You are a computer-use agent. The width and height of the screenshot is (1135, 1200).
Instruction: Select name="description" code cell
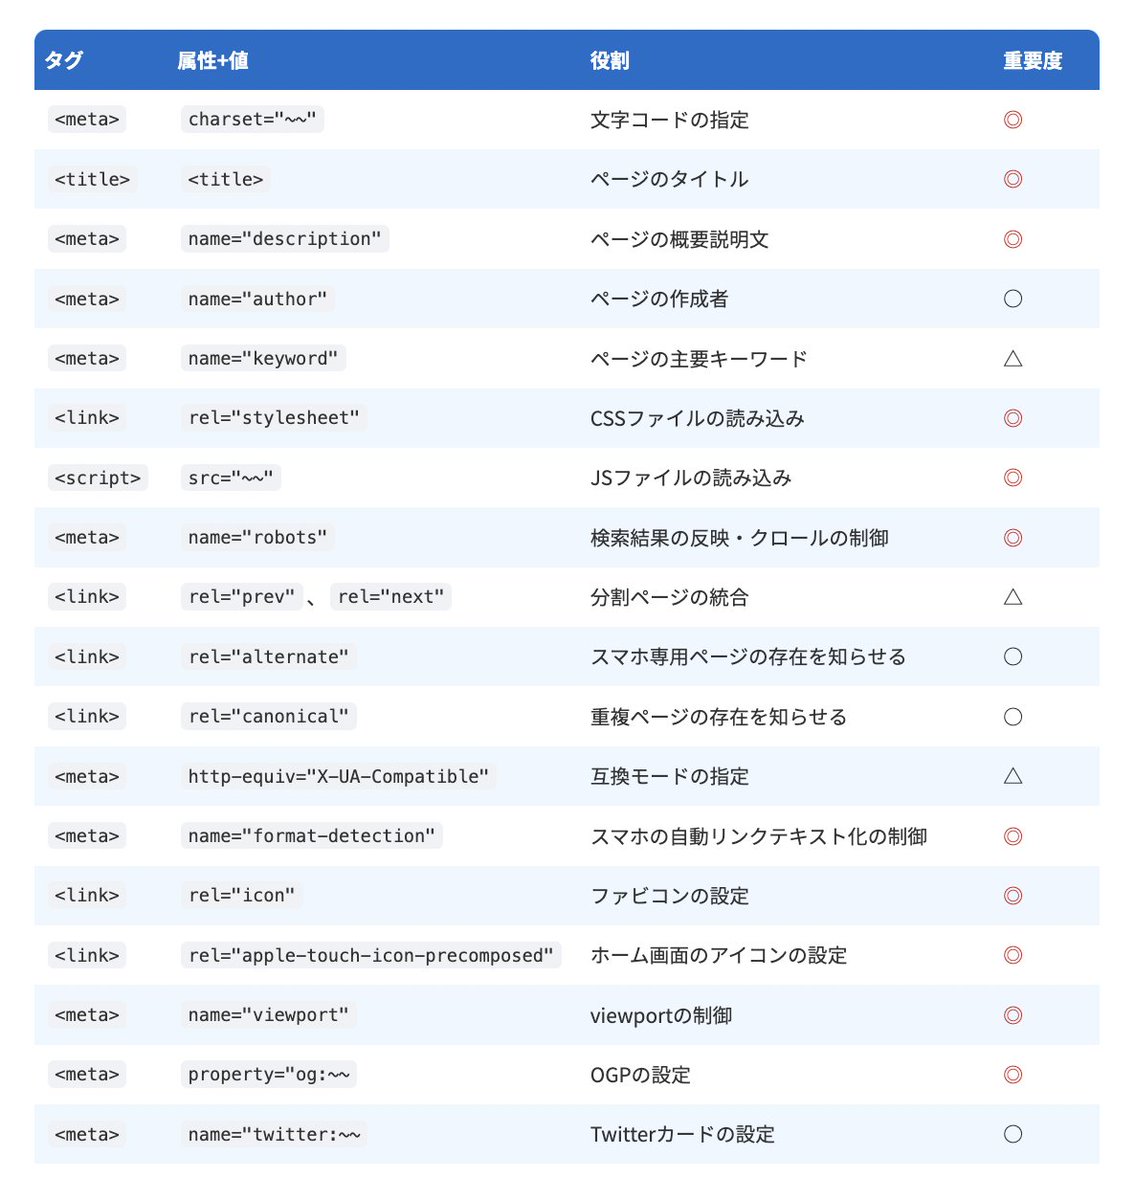click(285, 239)
